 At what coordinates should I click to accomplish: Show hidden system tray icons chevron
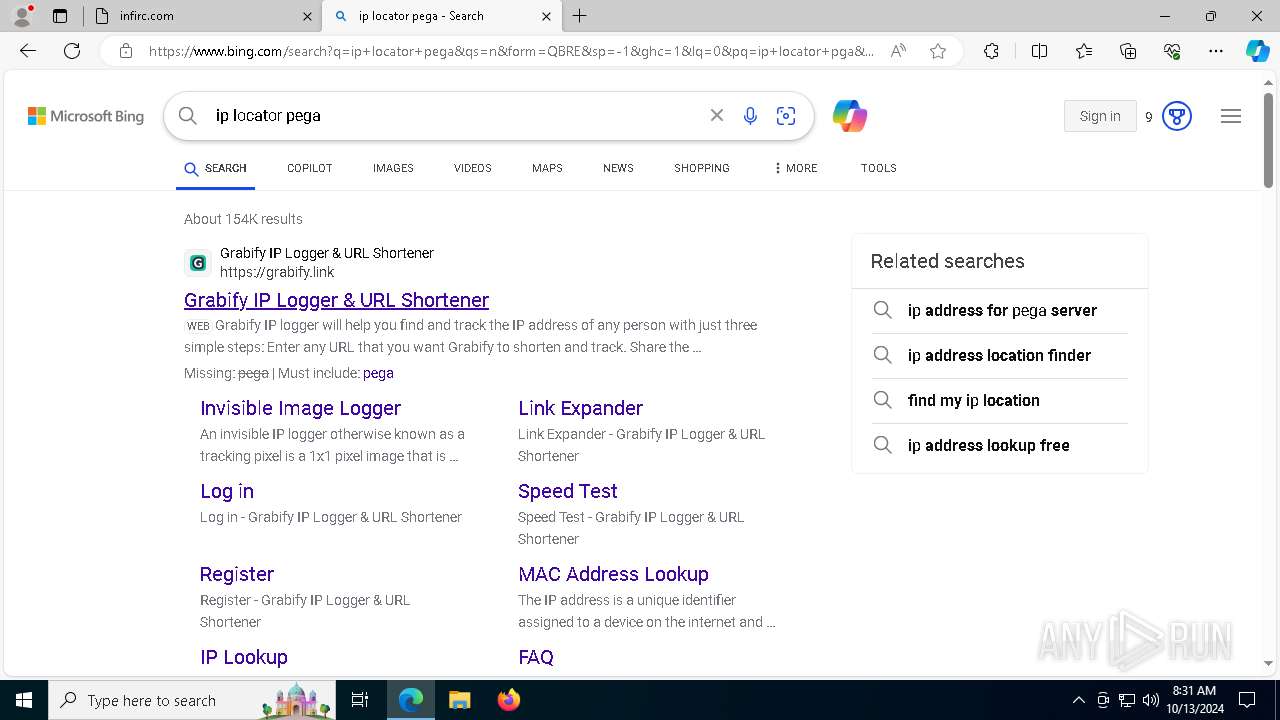tap(1078, 700)
